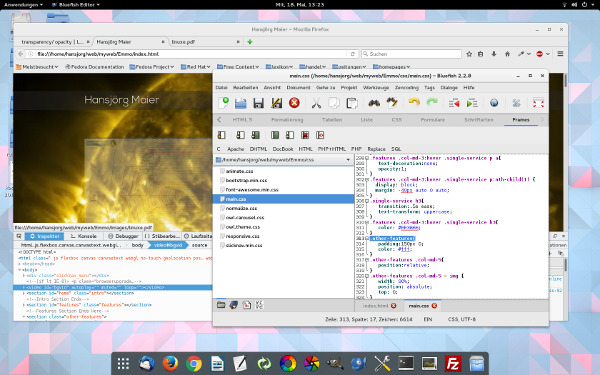Switch to CSS toolbar tab
Image resolution: width=600 pixels, height=375 pixels.
coord(396,120)
